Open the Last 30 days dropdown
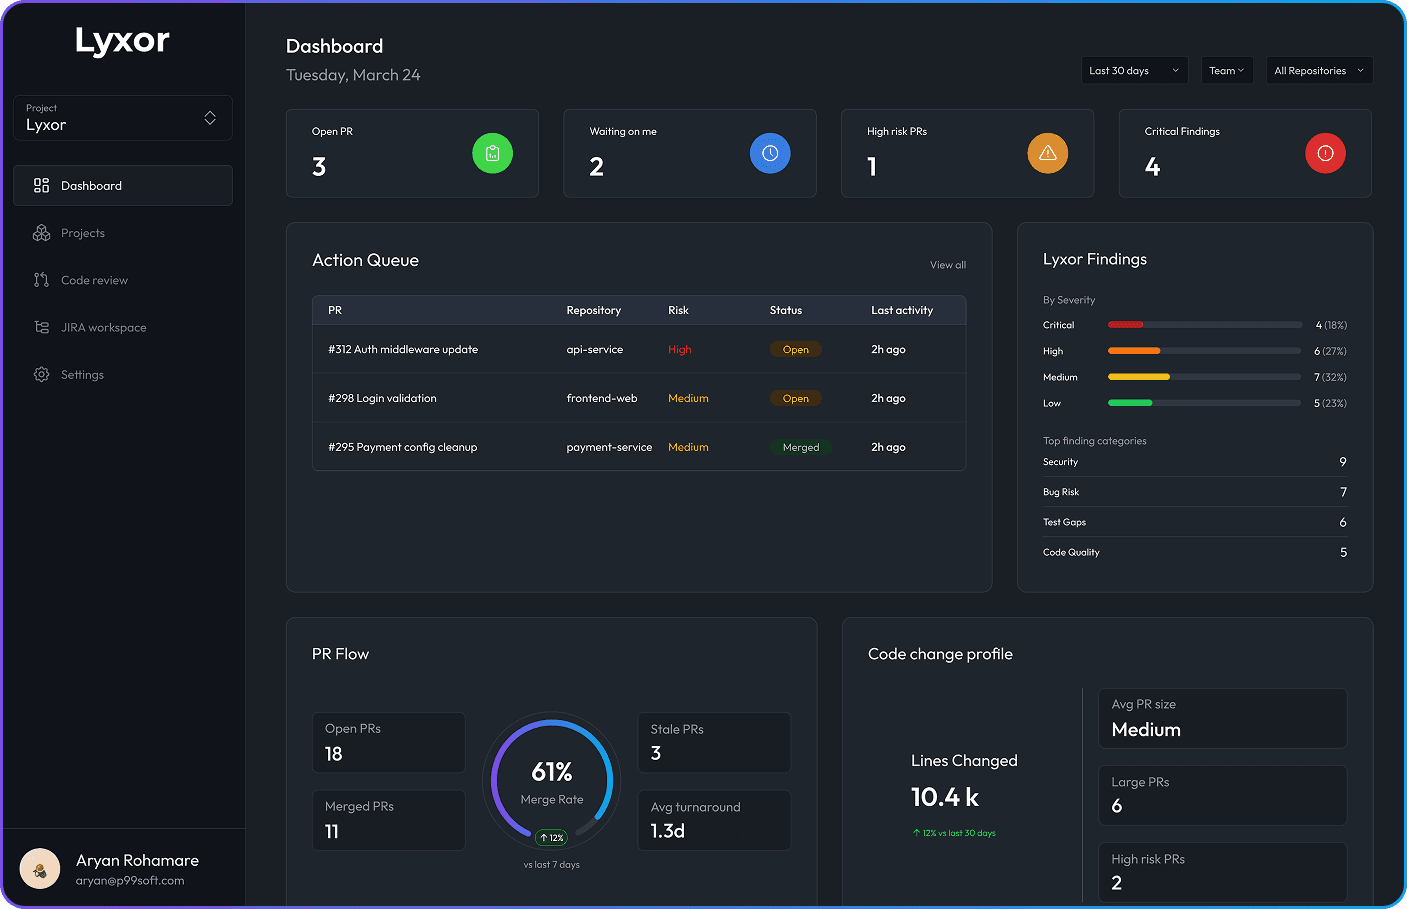Viewport: 1407px width, 909px height. (1135, 70)
